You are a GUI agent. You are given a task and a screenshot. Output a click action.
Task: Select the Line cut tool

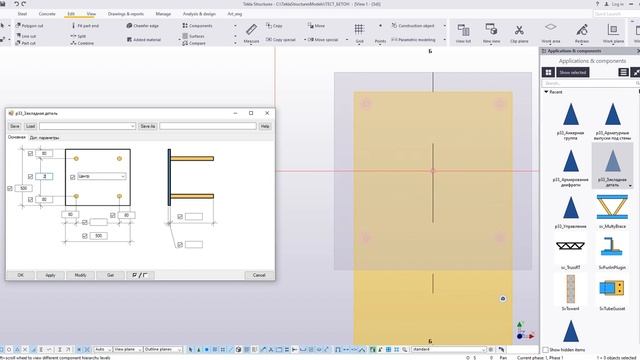[x=26, y=36]
